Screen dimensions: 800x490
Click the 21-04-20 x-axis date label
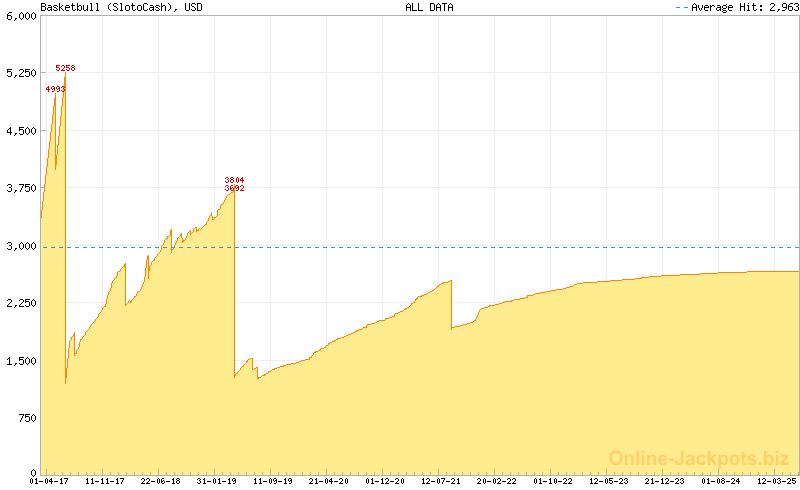329,481
